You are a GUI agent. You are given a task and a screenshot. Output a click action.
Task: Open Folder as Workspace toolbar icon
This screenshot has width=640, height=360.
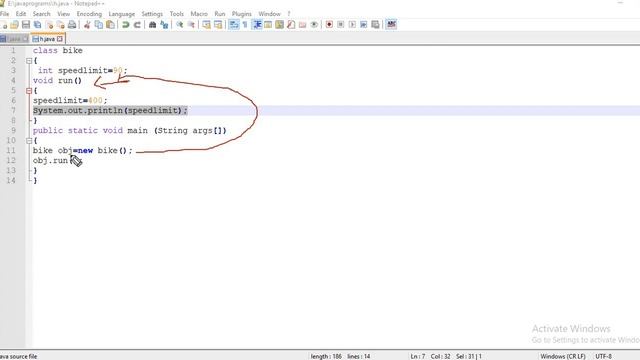[x=302, y=25]
